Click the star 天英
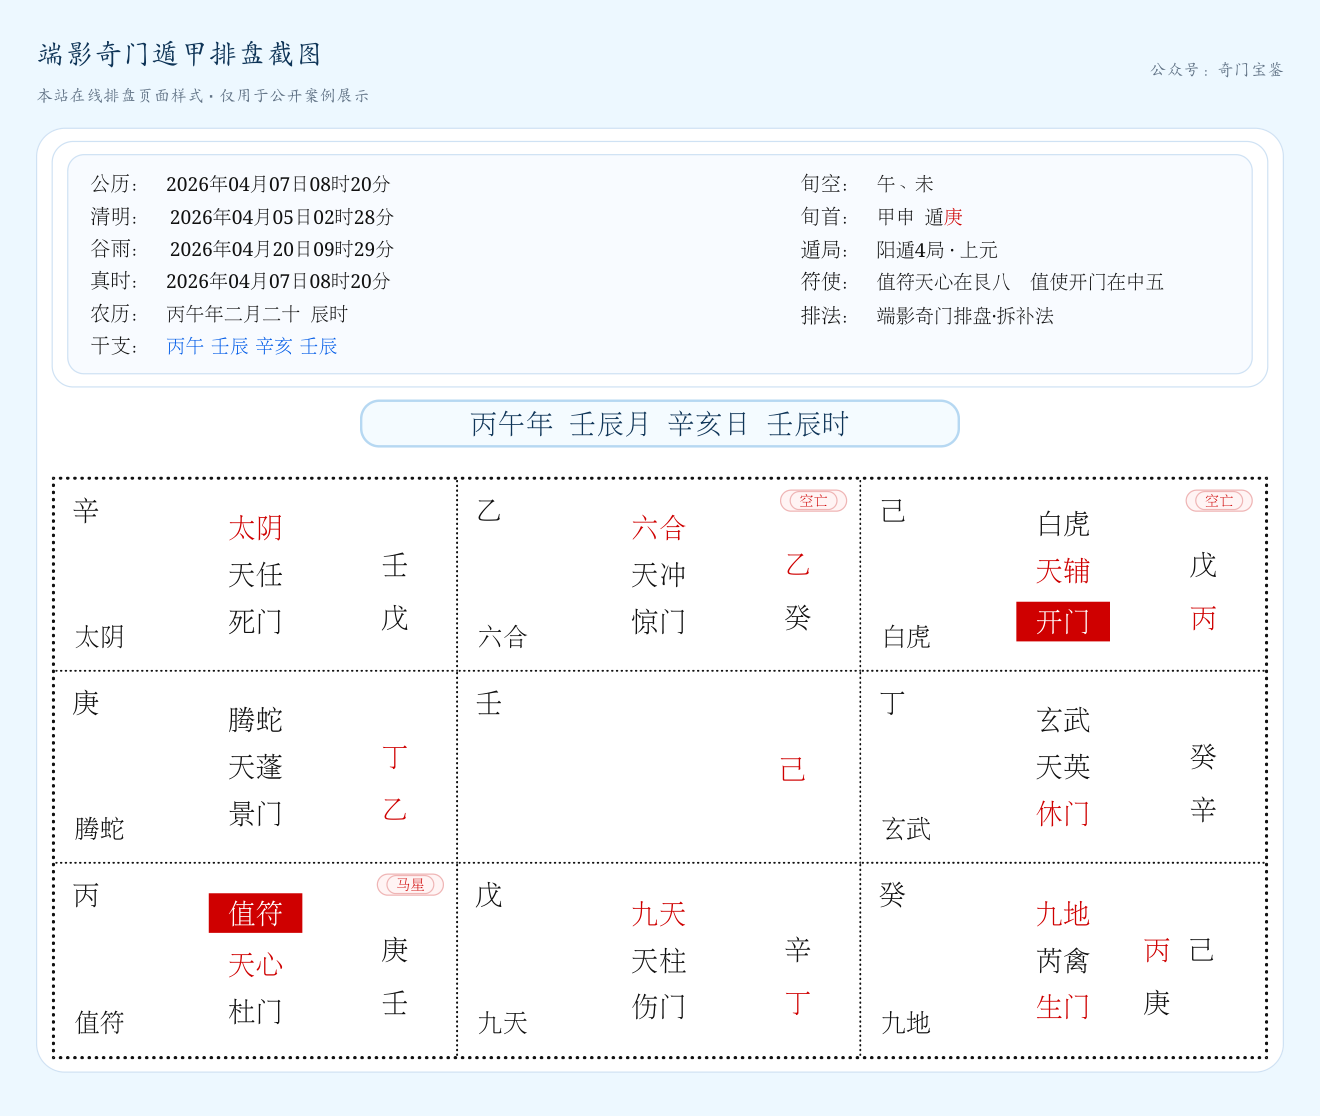 (x=1063, y=767)
